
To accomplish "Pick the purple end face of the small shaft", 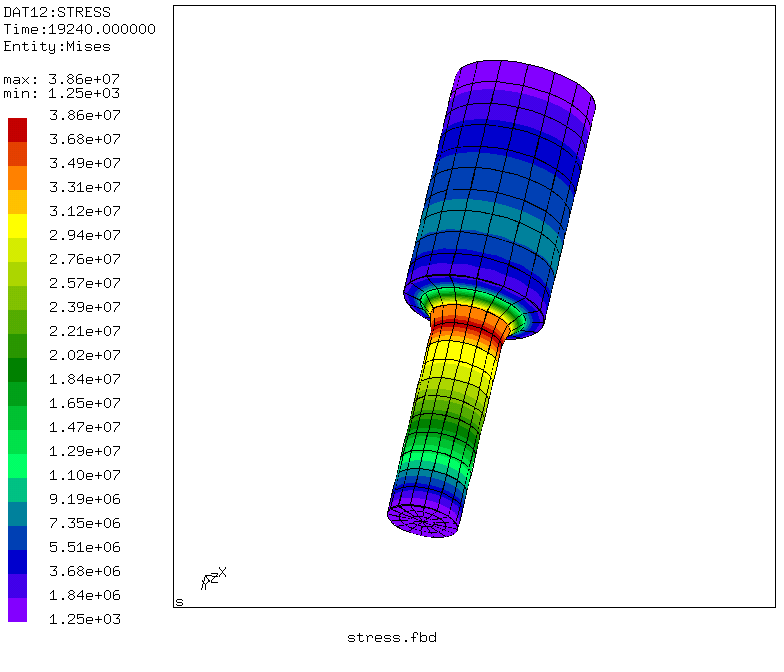I will (x=424, y=521).
